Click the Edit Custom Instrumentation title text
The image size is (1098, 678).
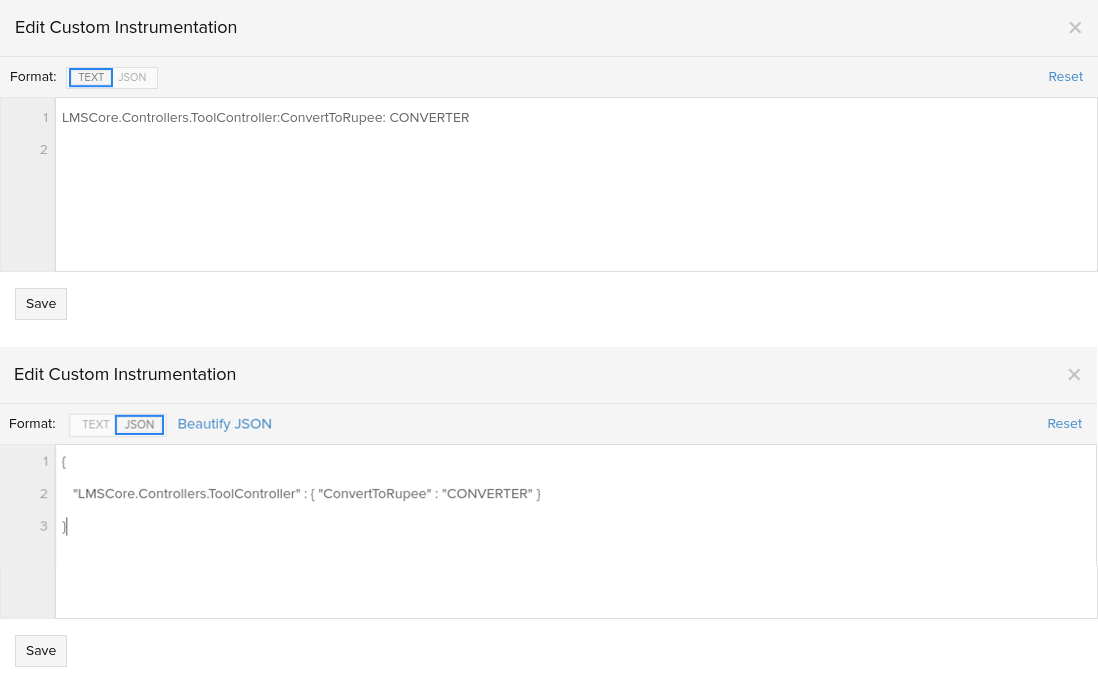point(125,27)
